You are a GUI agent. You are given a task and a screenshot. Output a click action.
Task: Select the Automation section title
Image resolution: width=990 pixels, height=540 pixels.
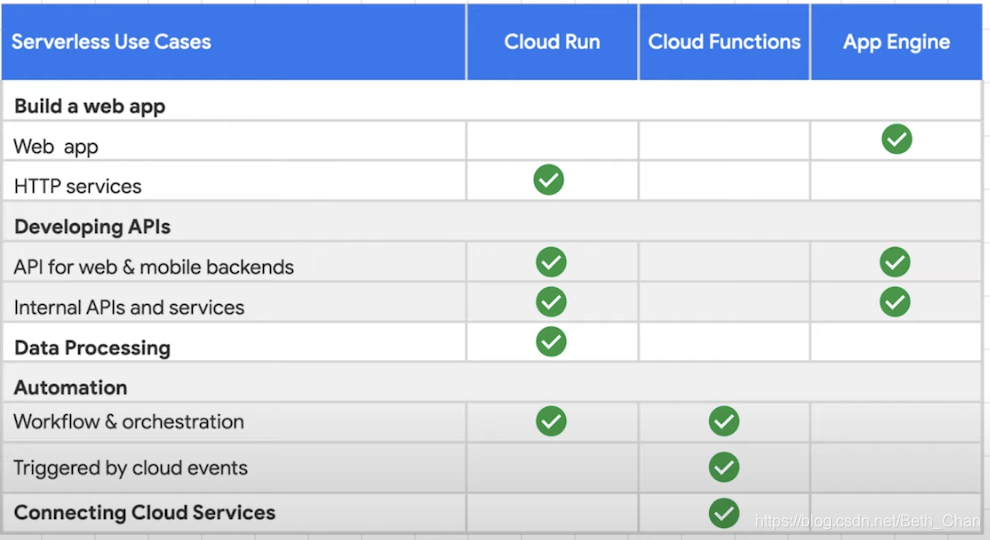70,387
